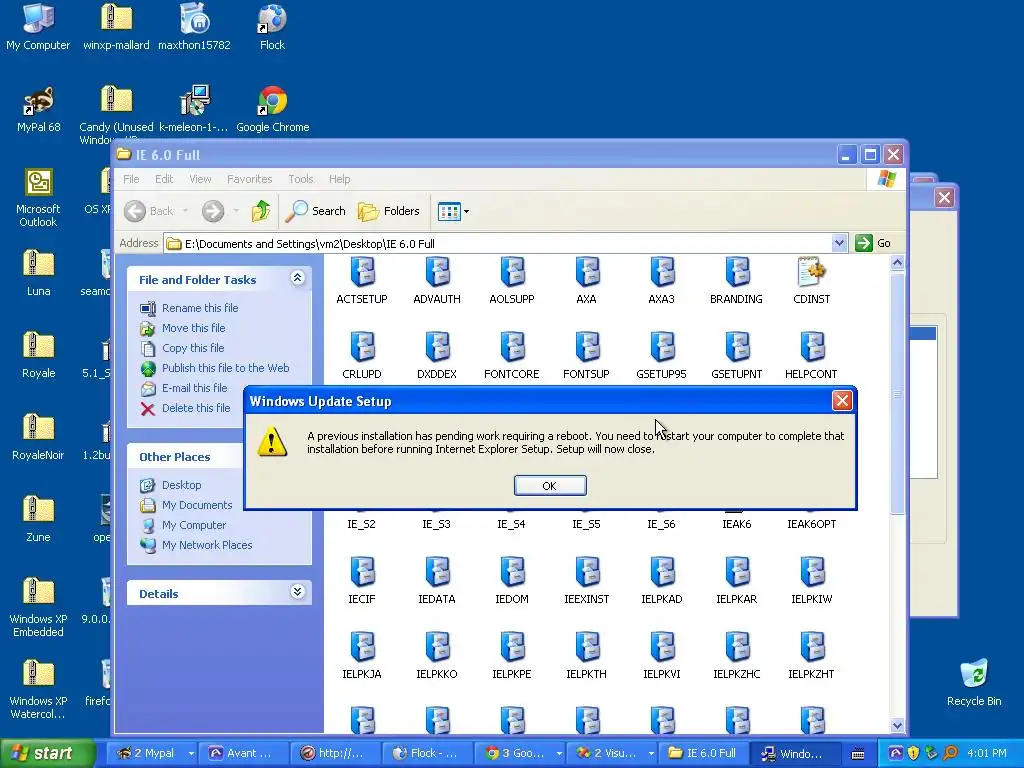The width and height of the screenshot is (1024, 768).
Task: Collapse the File and Folder Tasks panel
Action: 297,278
